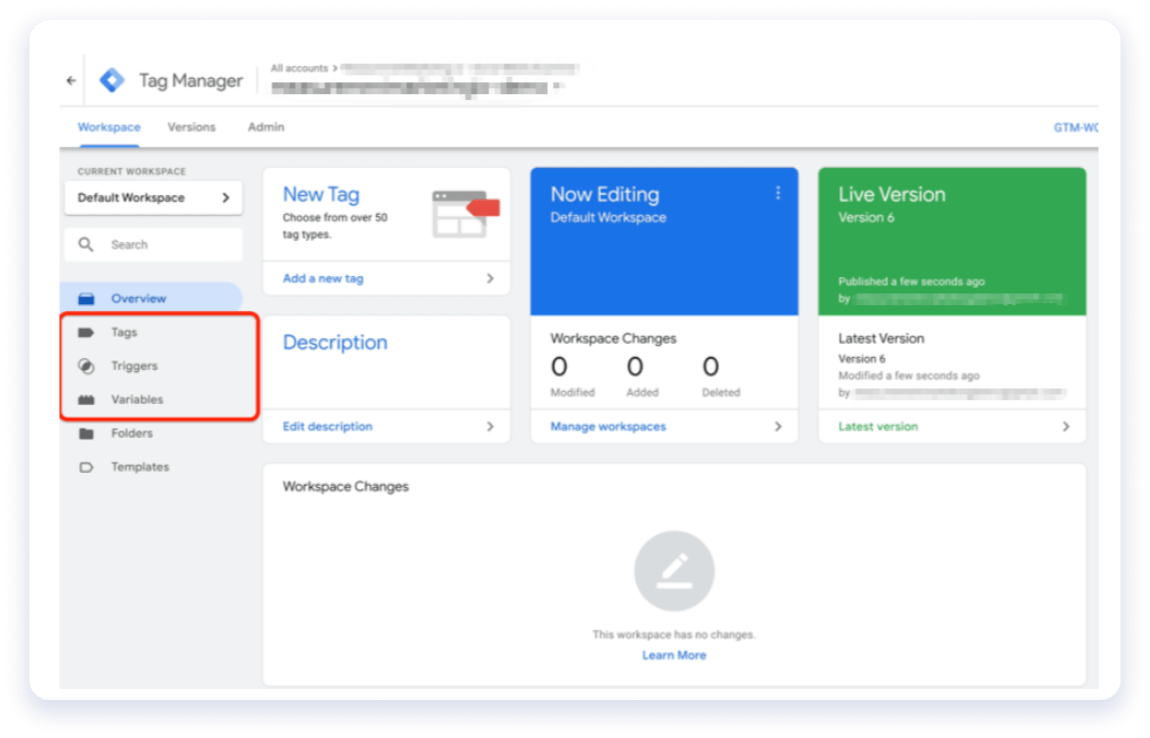1150x738 pixels.
Task: Click the Tag Manager diamond logo
Action: coord(112,80)
